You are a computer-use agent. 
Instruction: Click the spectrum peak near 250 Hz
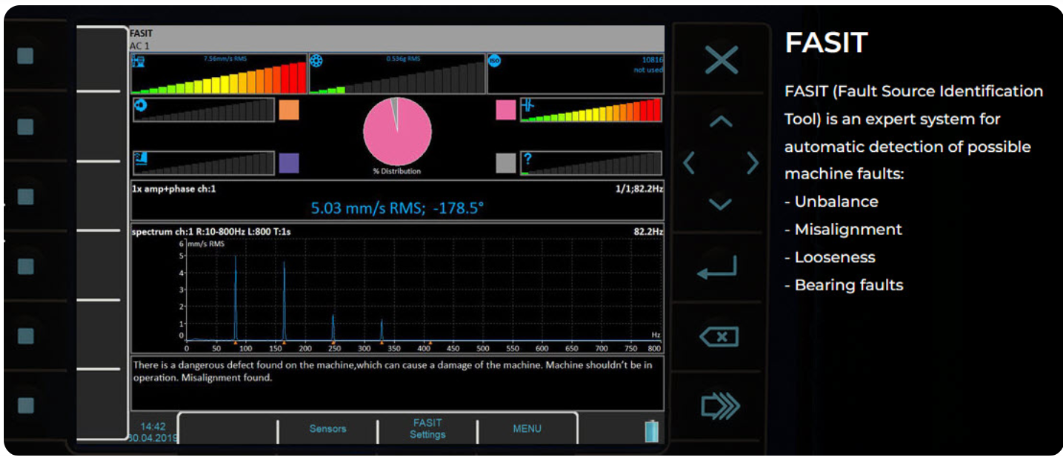pos(333,327)
